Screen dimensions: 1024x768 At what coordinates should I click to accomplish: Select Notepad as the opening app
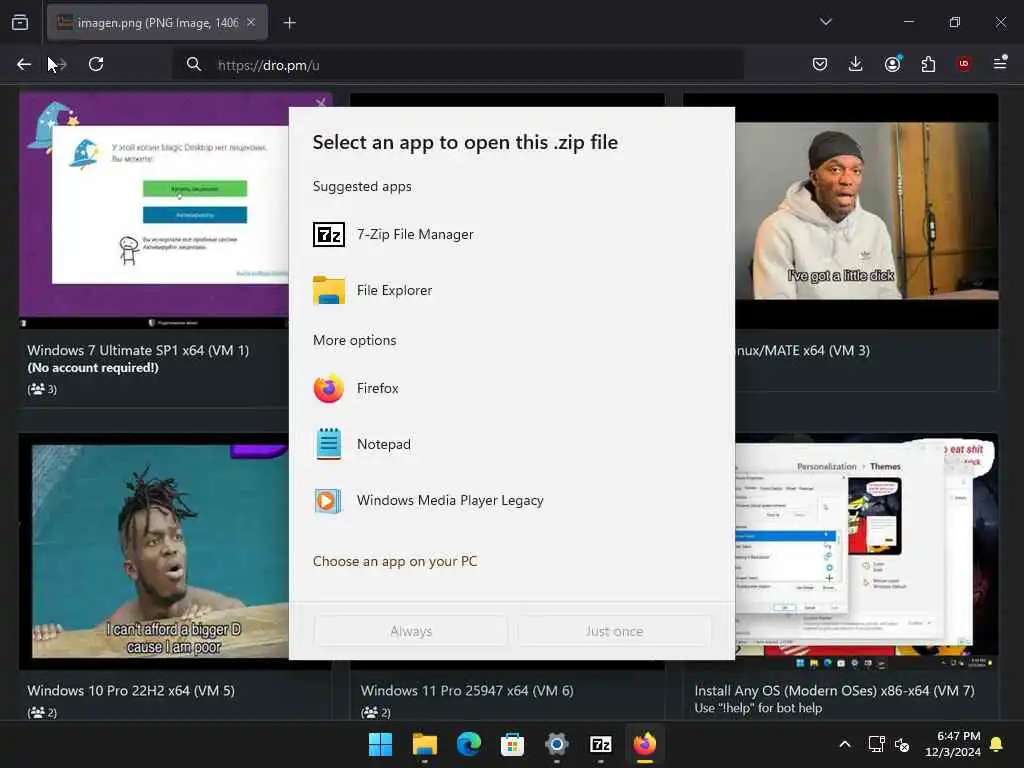511,445
